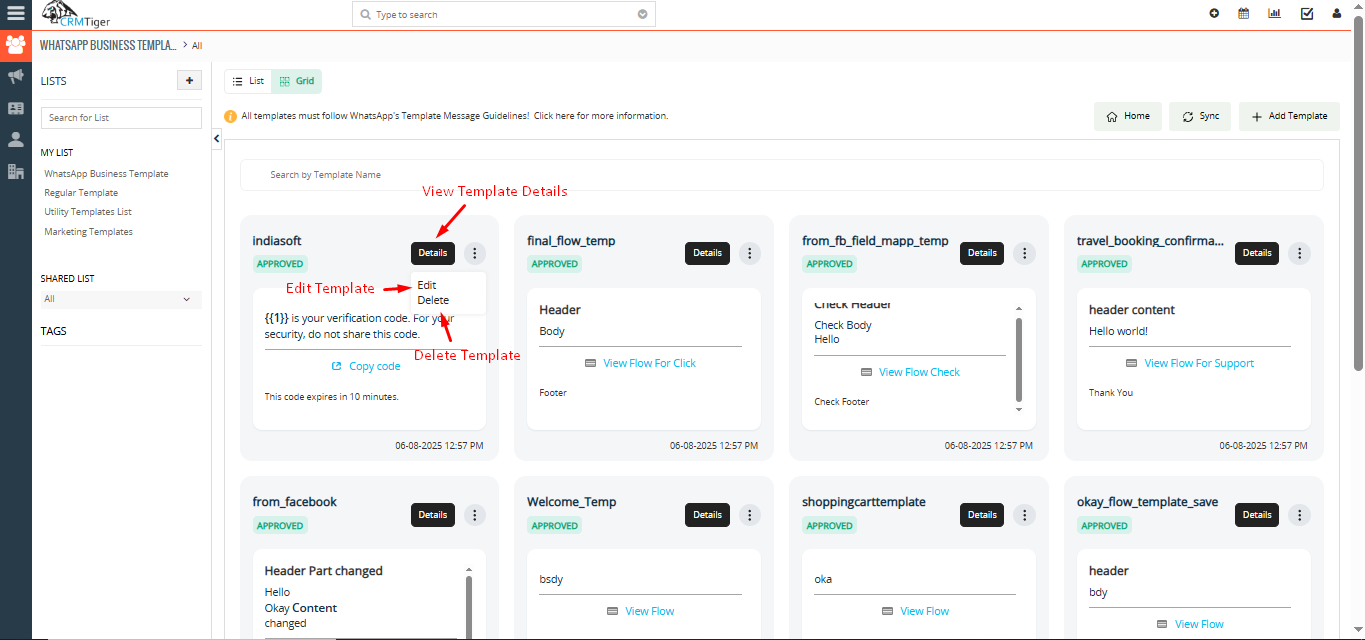View Details of Welcome_Temp template
This screenshot has width=1365, height=640.
707,515
